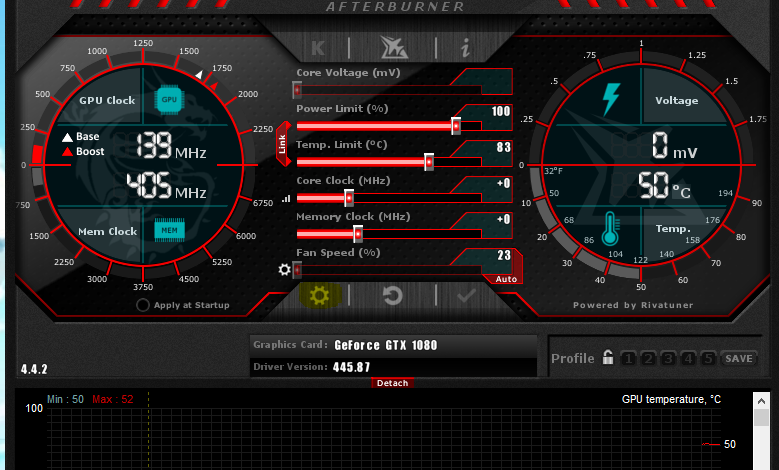Open the core clock curve bars icon

tap(286, 199)
